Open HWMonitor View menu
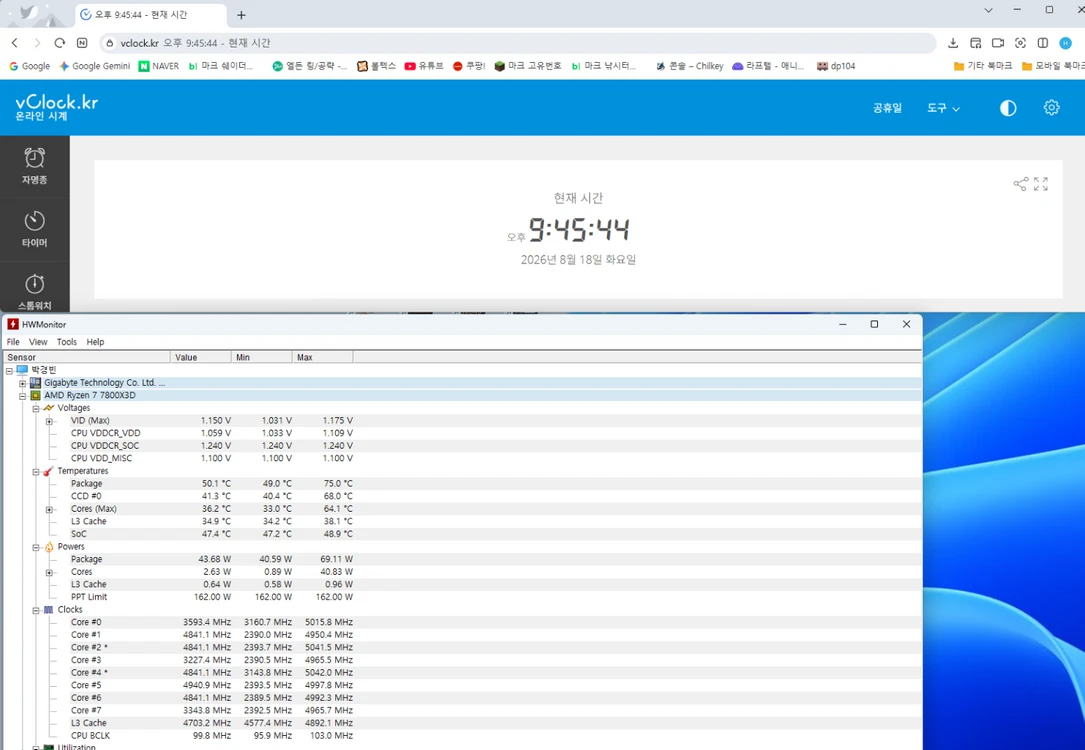Viewport: 1085px width, 750px height. (38, 342)
